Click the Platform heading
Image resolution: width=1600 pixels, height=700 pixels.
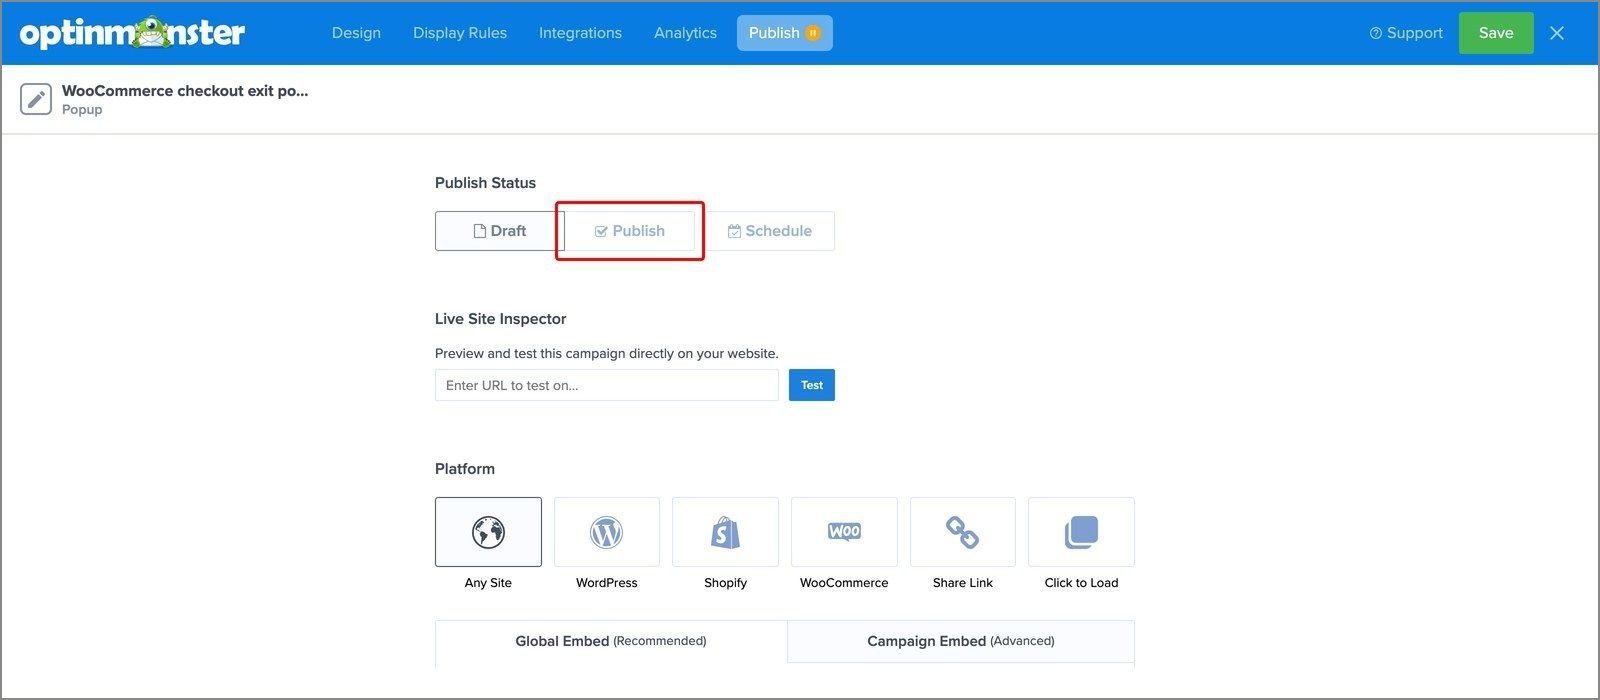pyautogui.click(x=465, y=469)
